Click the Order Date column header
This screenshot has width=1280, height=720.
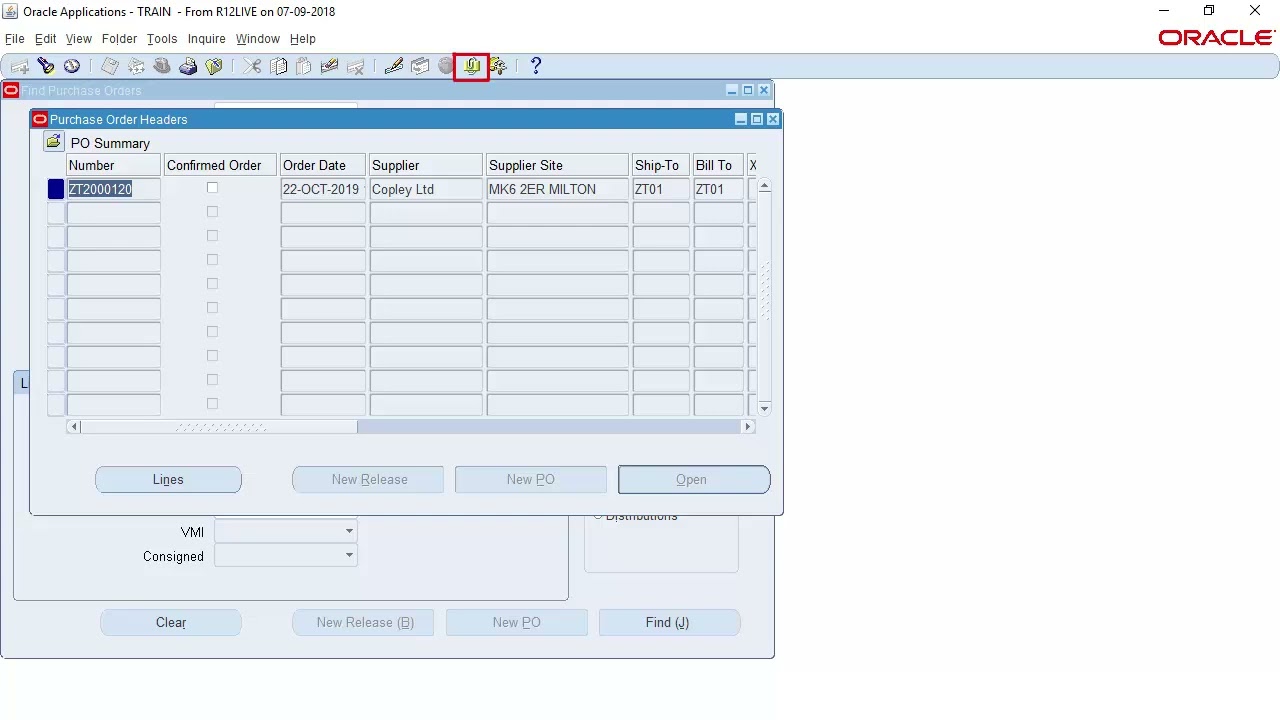[323, 165]
